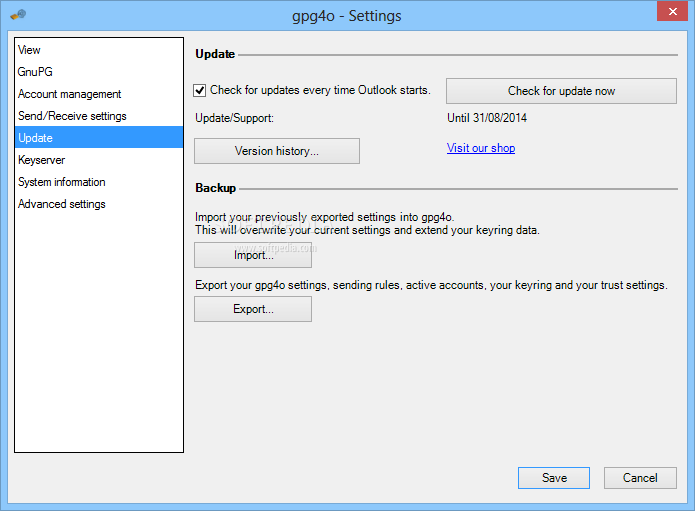695x511 pixels.
Task: Open Account management settings
Action: coord(99,94)
